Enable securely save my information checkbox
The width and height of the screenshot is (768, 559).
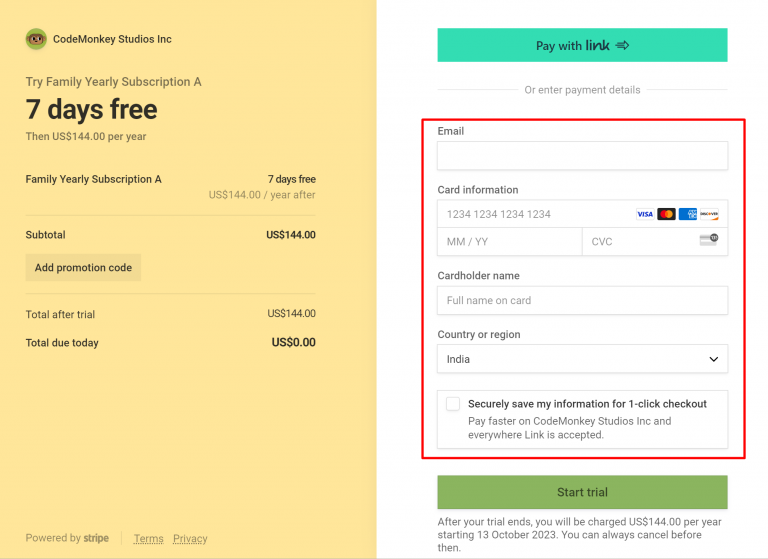click(453, 404)
